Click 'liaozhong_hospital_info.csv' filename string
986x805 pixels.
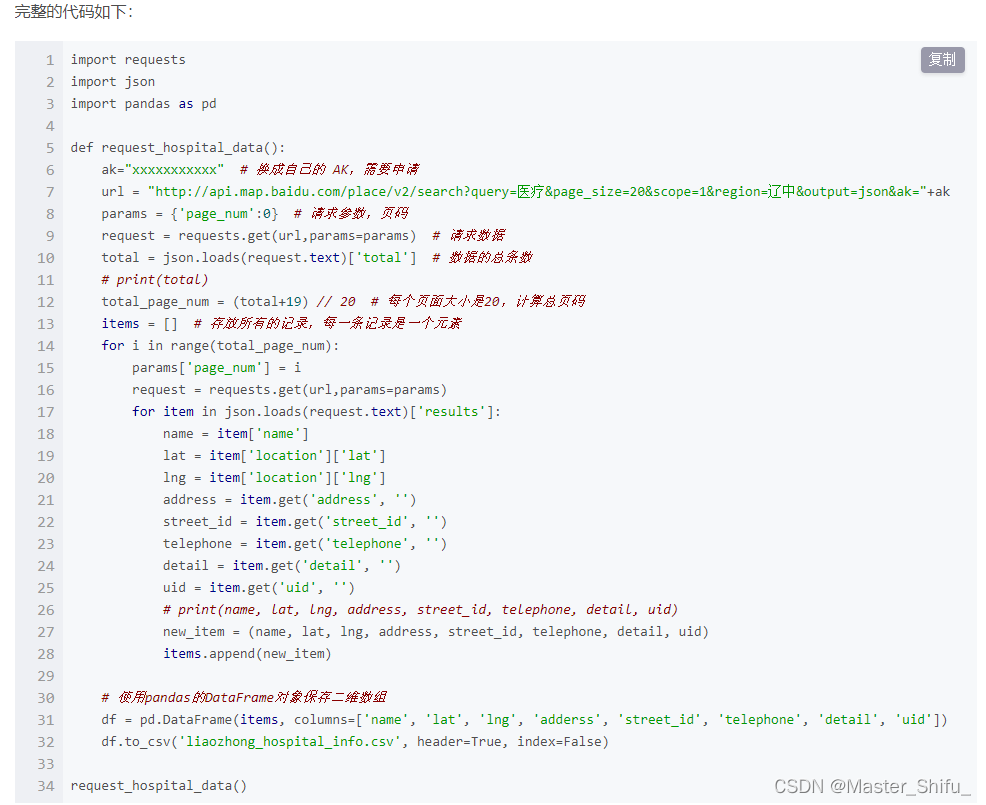pos(290,742)
